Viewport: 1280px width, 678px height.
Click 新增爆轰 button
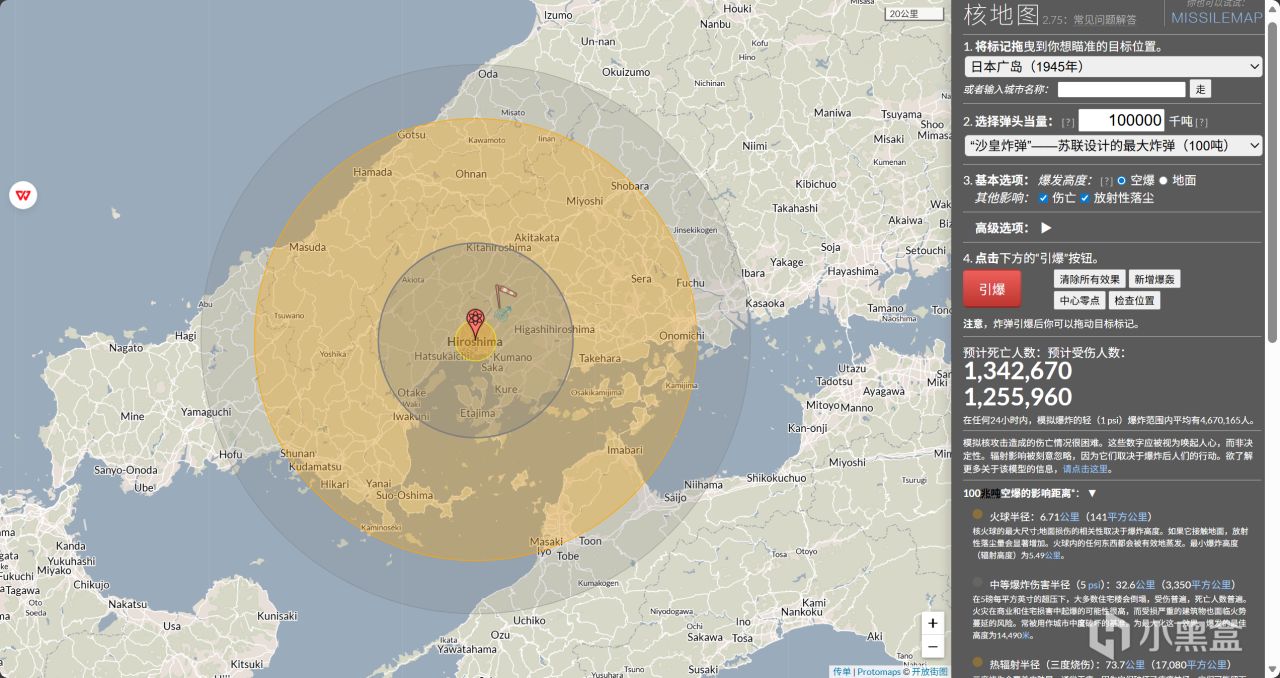1154,279
